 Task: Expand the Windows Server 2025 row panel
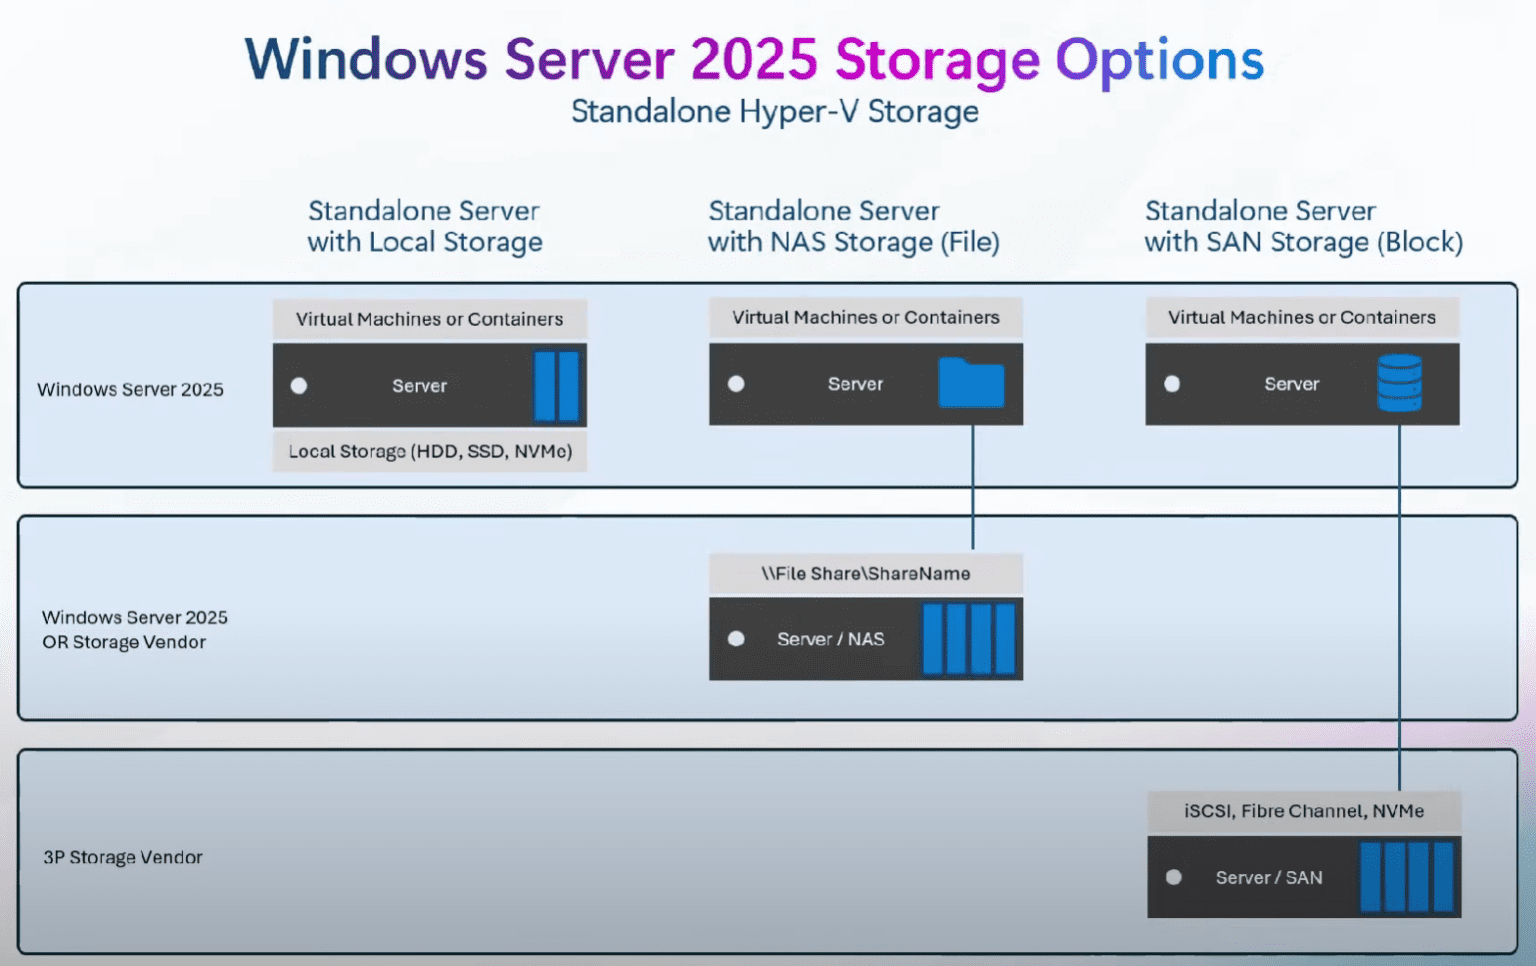click(131, 389)
